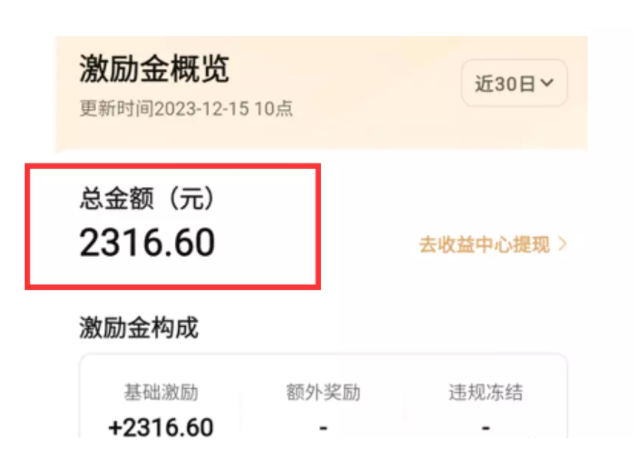Screen dimensions: 642x462
Task: Select the 额外奖励 column label
Action: coord(322,392)
